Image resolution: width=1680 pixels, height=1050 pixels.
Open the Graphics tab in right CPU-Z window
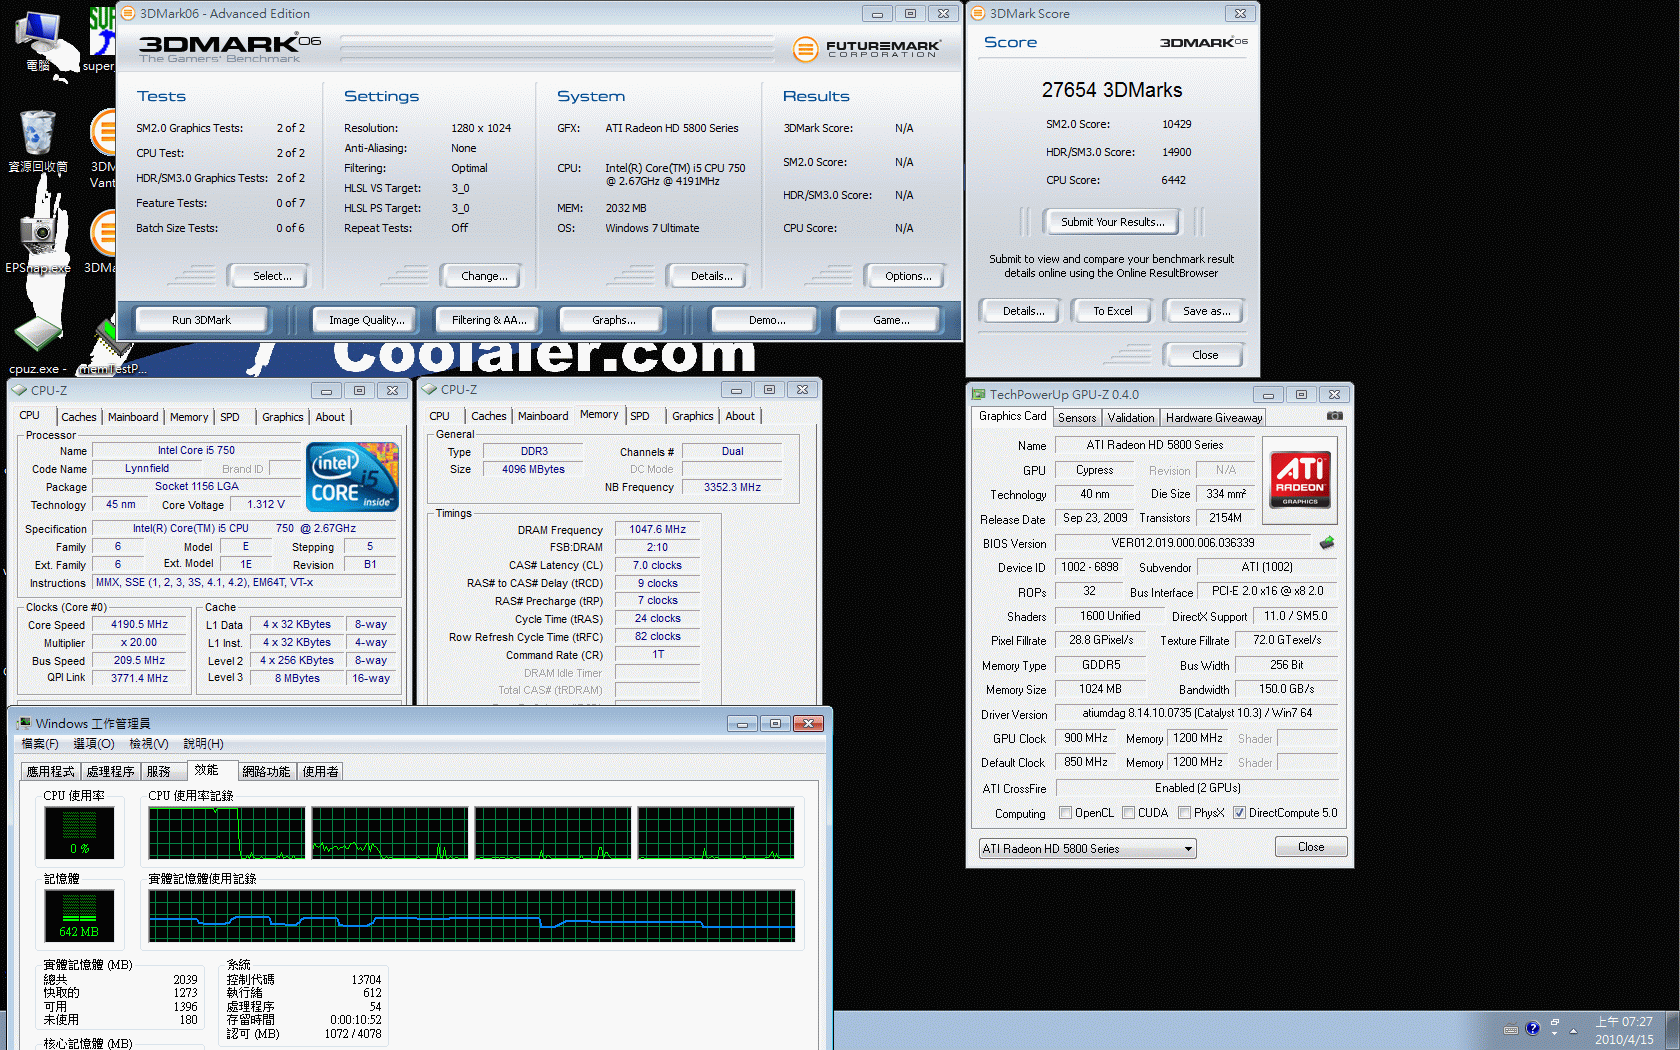click(x=692, y=416)
